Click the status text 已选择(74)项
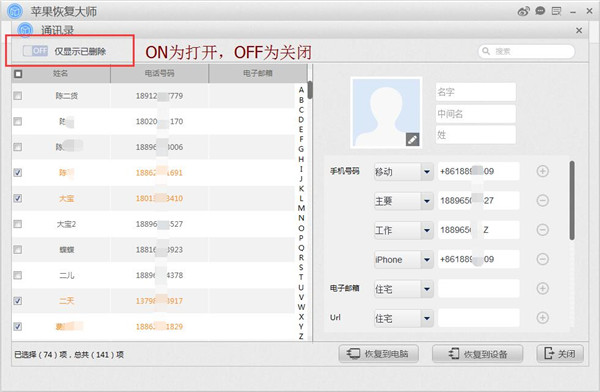600x392 pixels. coord(41,355)
